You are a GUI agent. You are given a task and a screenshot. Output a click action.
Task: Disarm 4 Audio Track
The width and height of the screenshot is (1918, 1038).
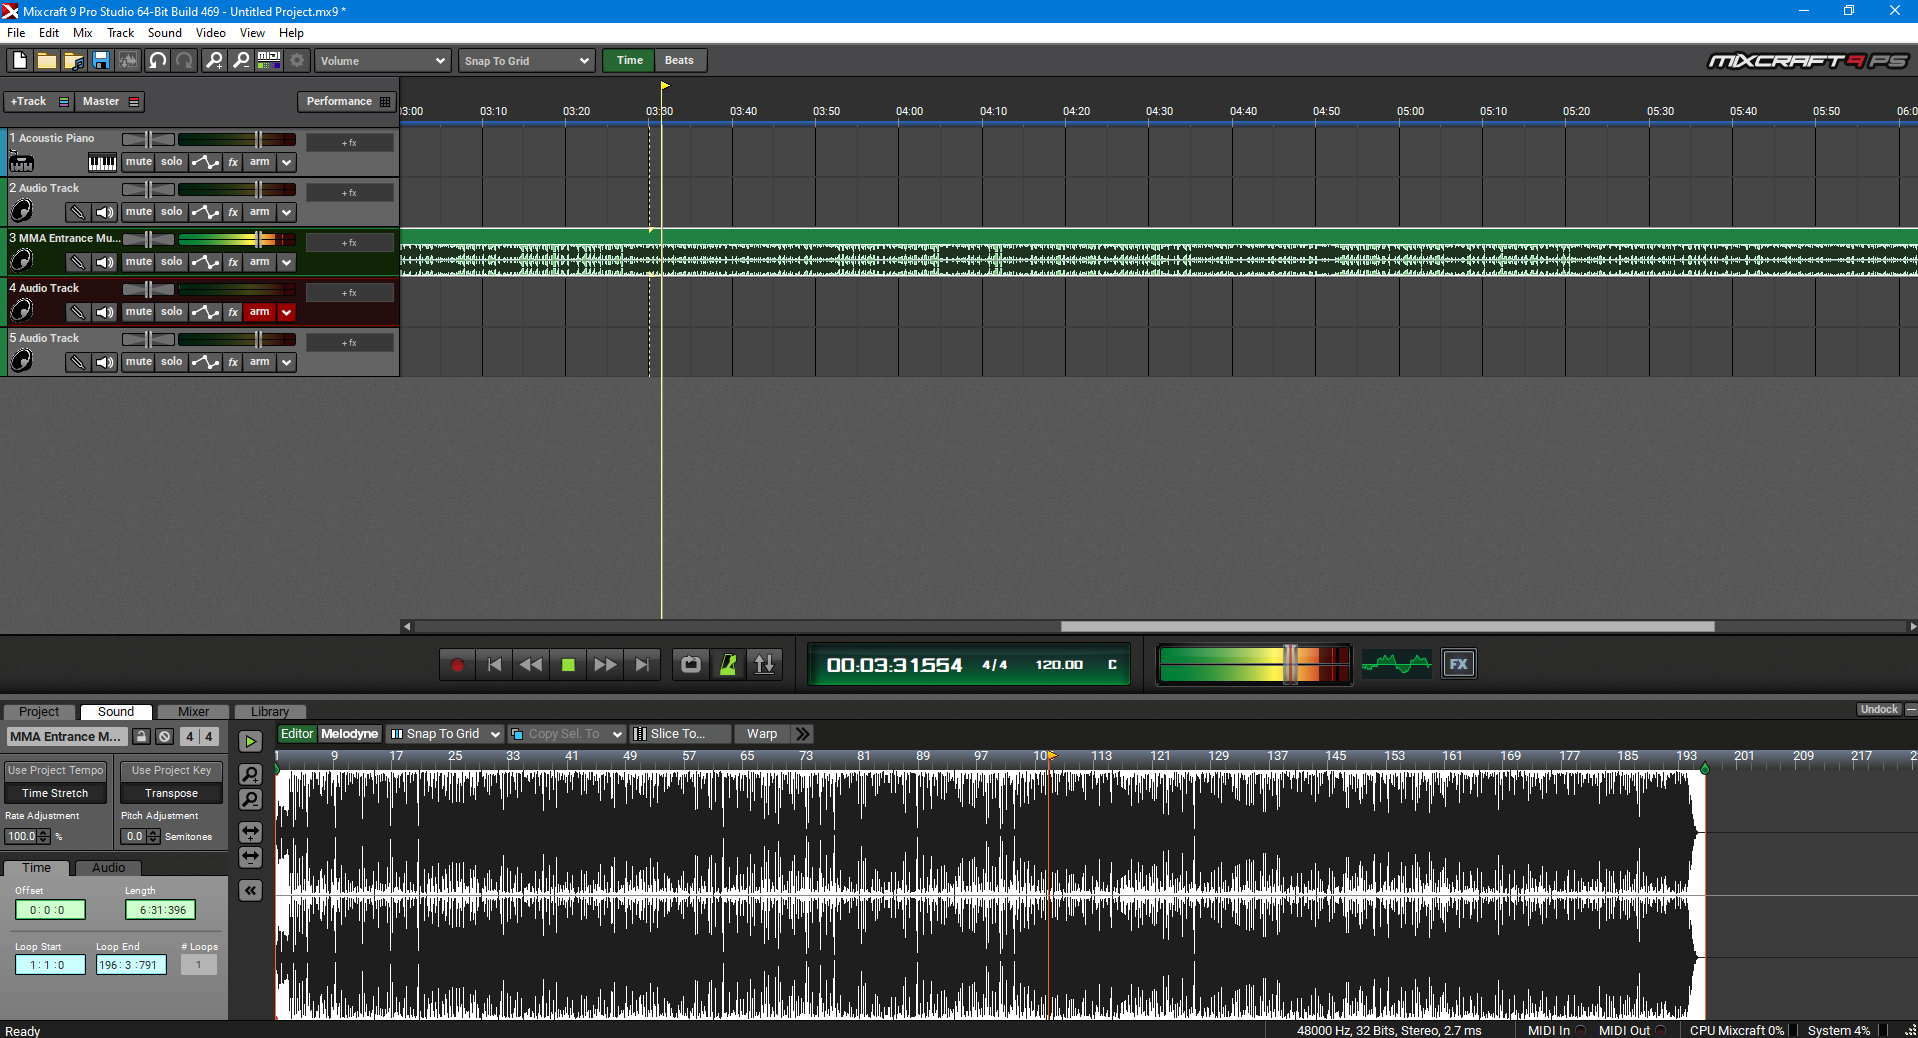pos(260,312)
